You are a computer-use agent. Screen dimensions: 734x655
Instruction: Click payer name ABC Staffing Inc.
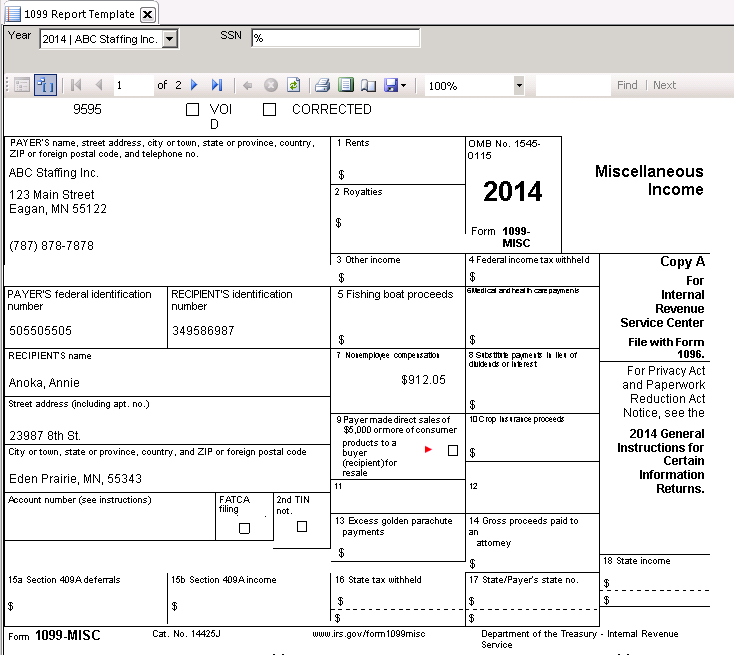coord(53,173)
